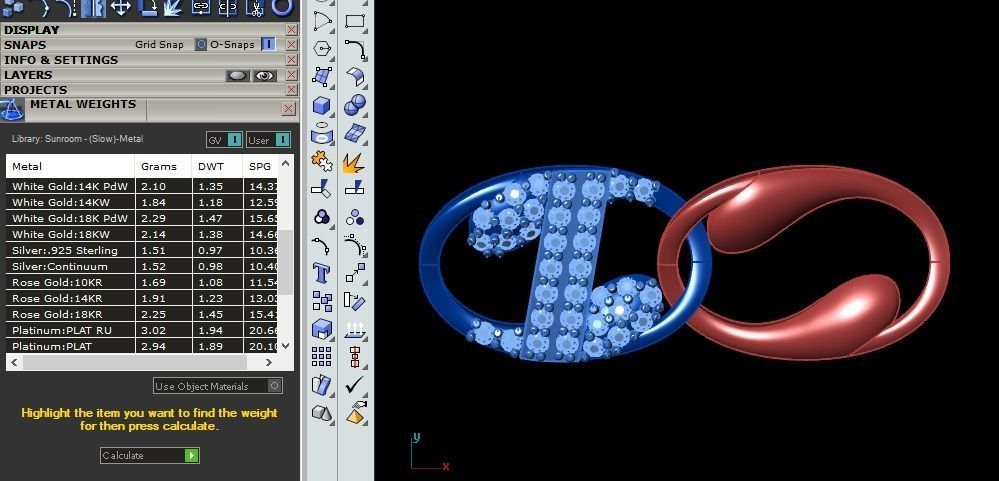Click the three overlapping circles icon

coord(323,217)
